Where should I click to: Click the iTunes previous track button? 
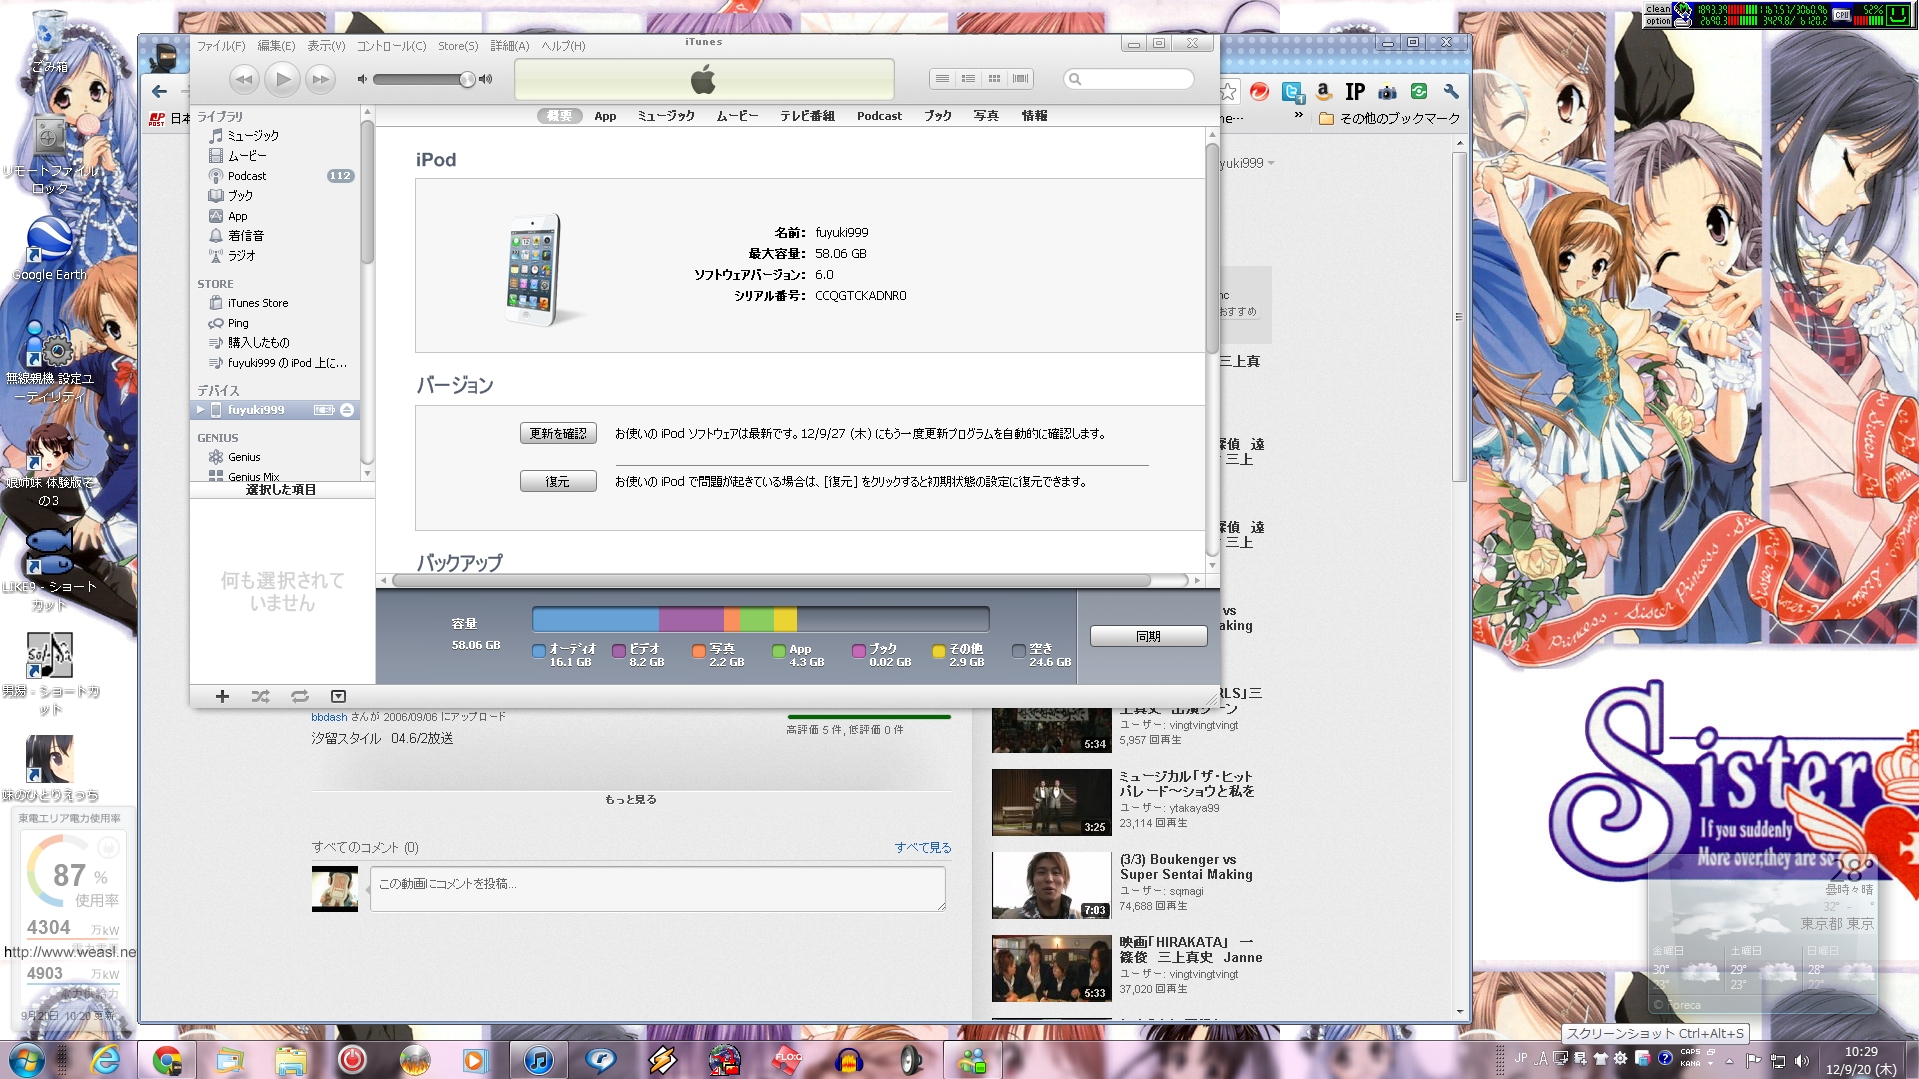(243, 79)
